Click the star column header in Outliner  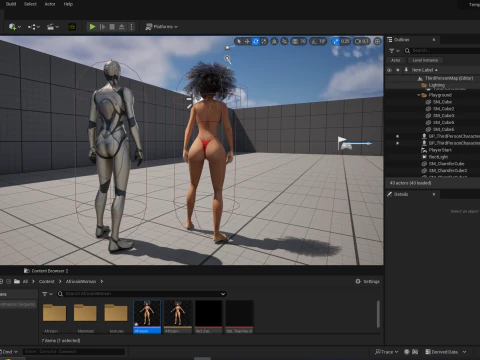(x=397, y=70)
